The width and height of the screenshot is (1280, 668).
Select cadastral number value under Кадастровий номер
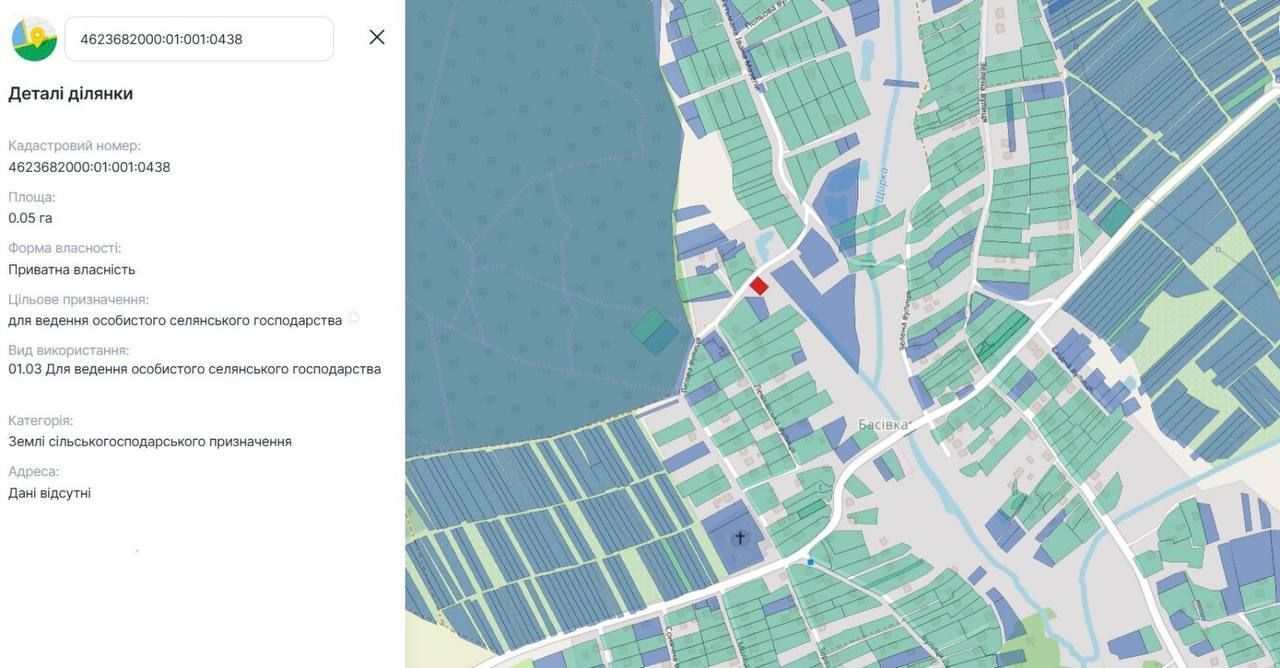89,167
